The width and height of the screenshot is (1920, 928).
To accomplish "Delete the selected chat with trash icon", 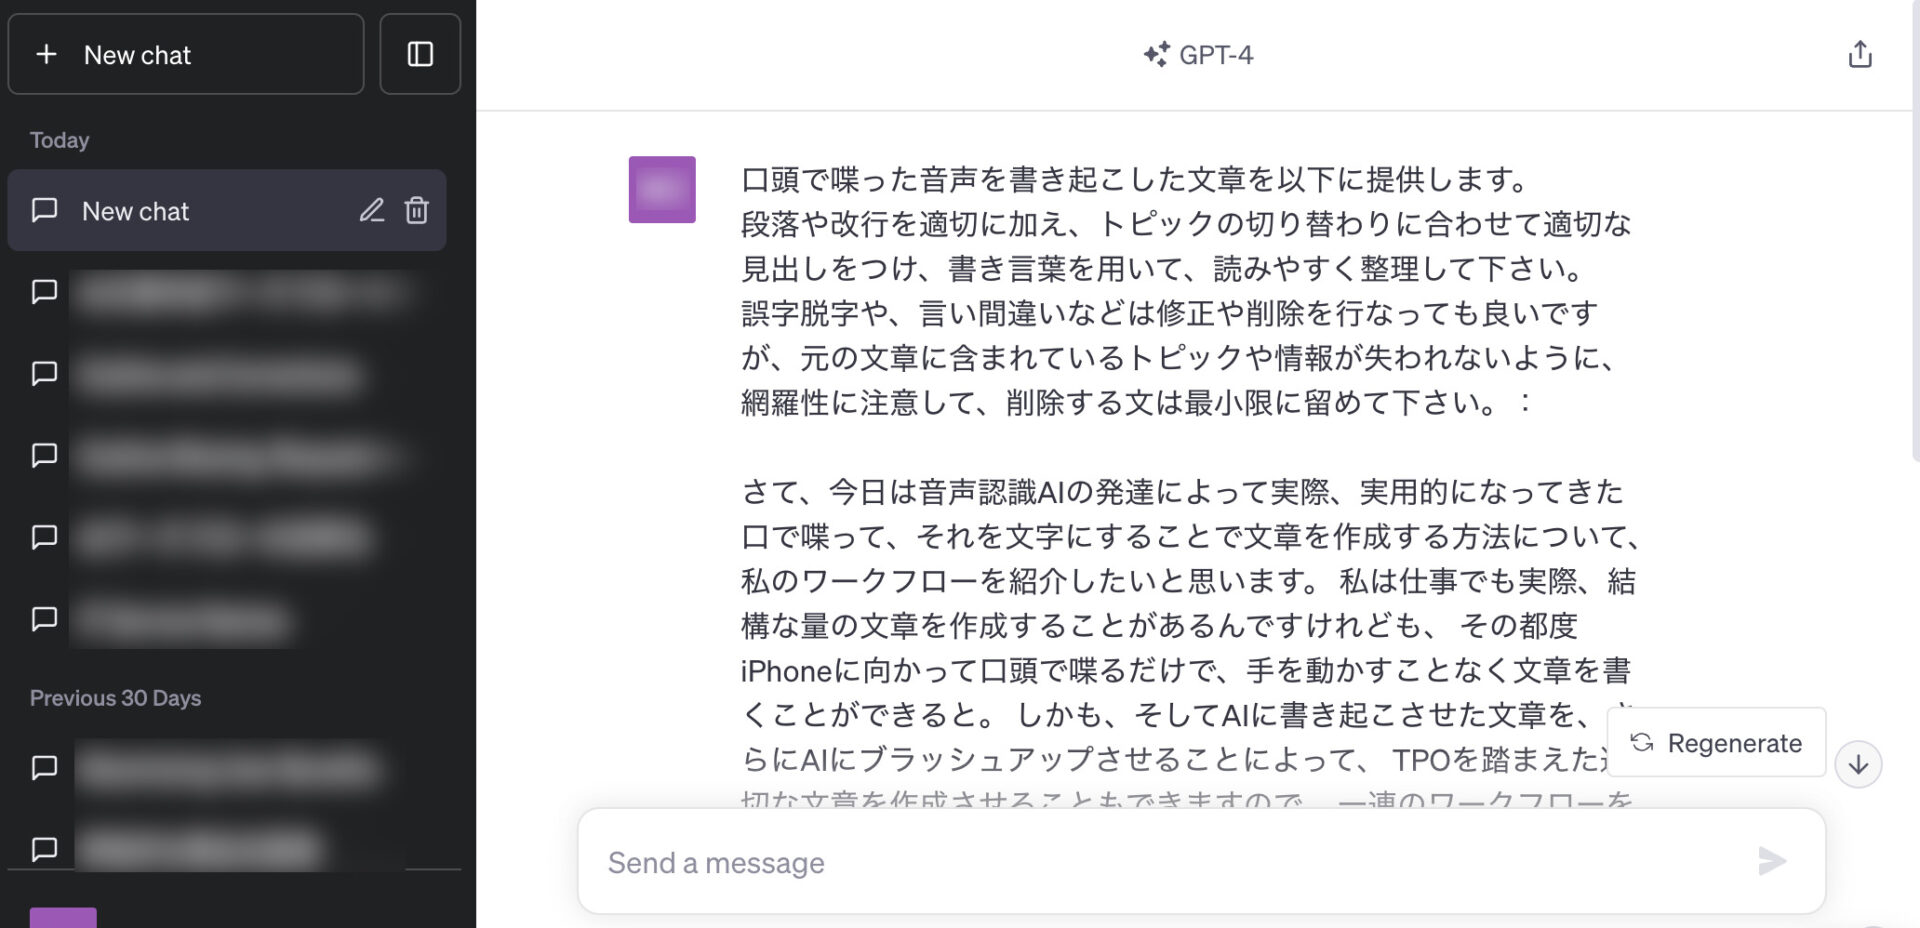I will tap(417, 210).
